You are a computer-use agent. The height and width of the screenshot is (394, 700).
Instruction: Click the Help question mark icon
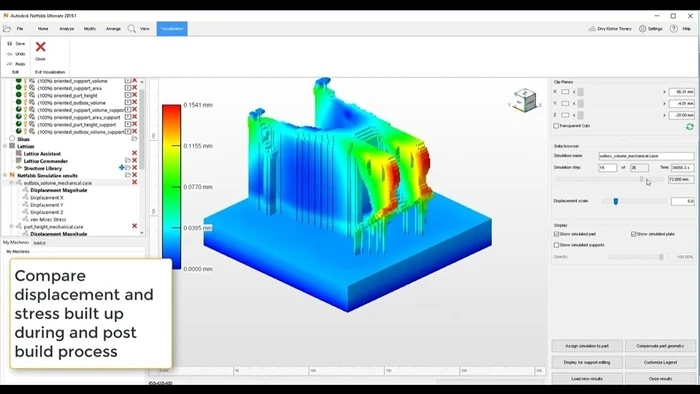(674, 29)
